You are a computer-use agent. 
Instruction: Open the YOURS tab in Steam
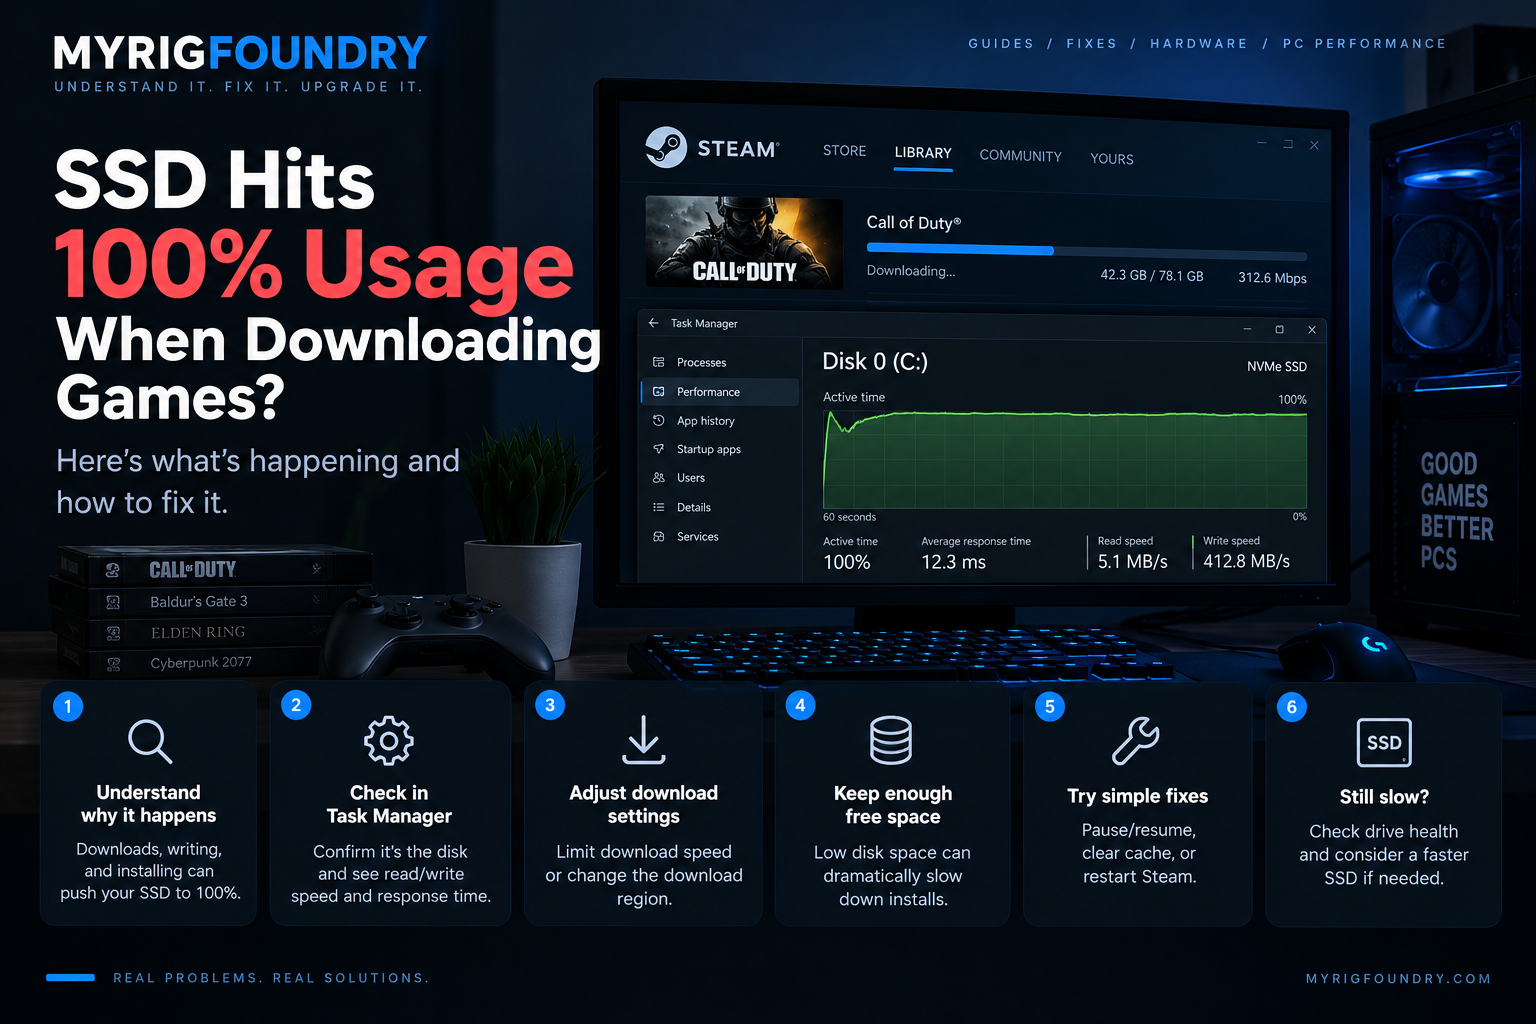(x=1112, y=159)
